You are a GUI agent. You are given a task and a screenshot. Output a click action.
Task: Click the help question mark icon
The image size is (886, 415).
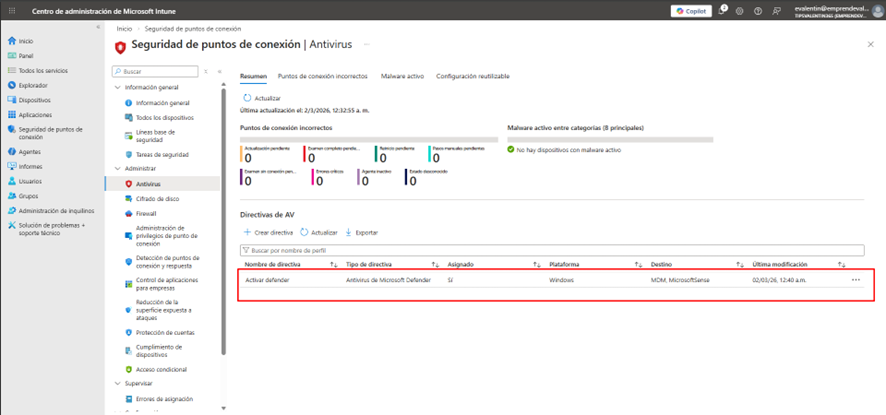758,11
